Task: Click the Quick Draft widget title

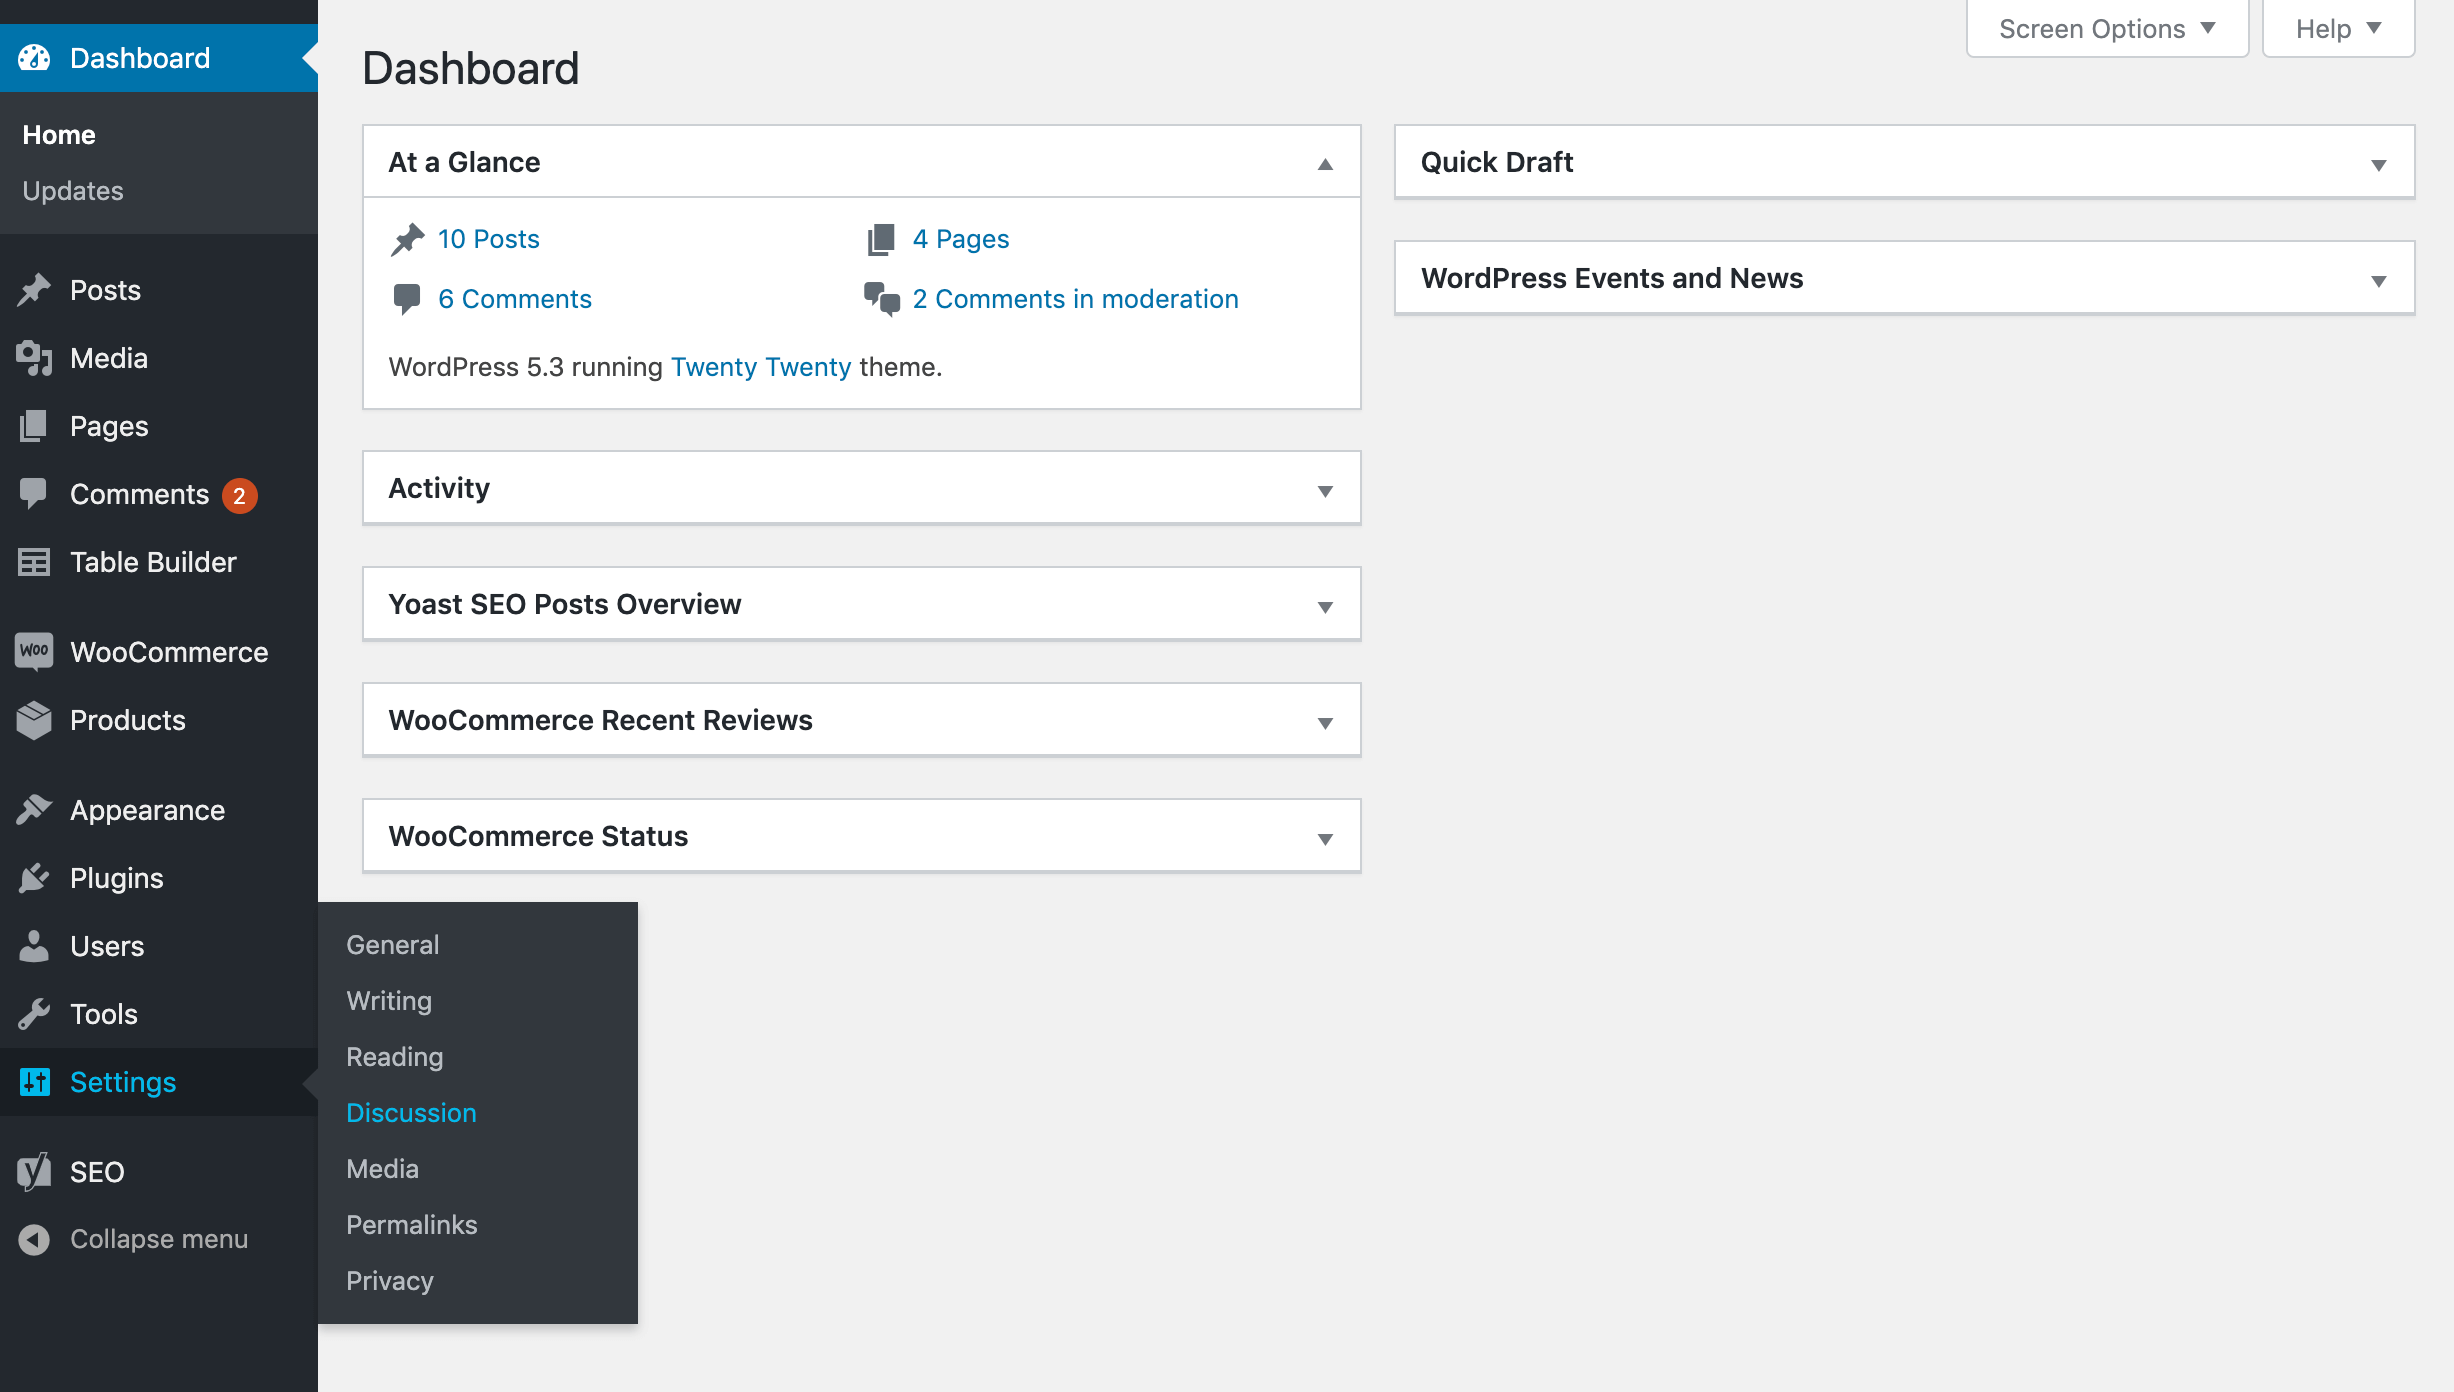Action: pos(1497,162)
